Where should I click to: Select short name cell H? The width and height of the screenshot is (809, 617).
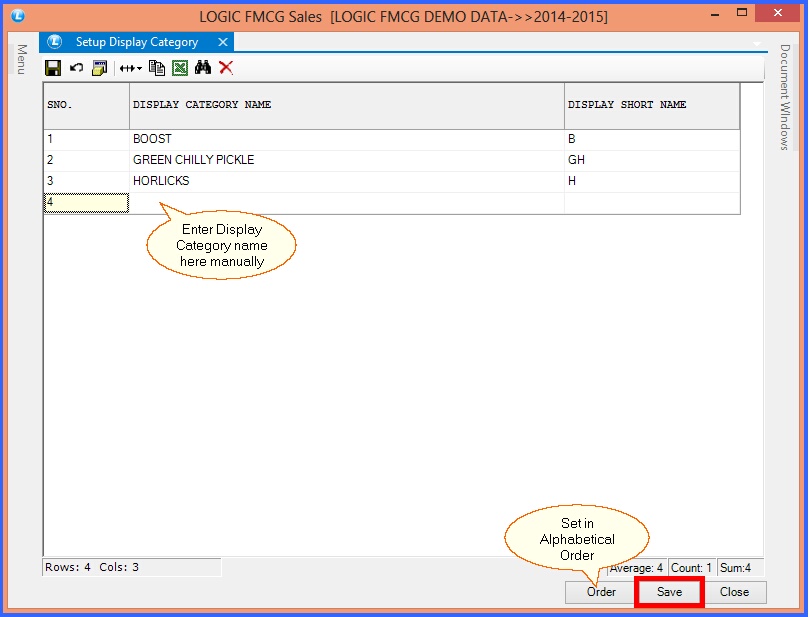[x=652, y=181]
